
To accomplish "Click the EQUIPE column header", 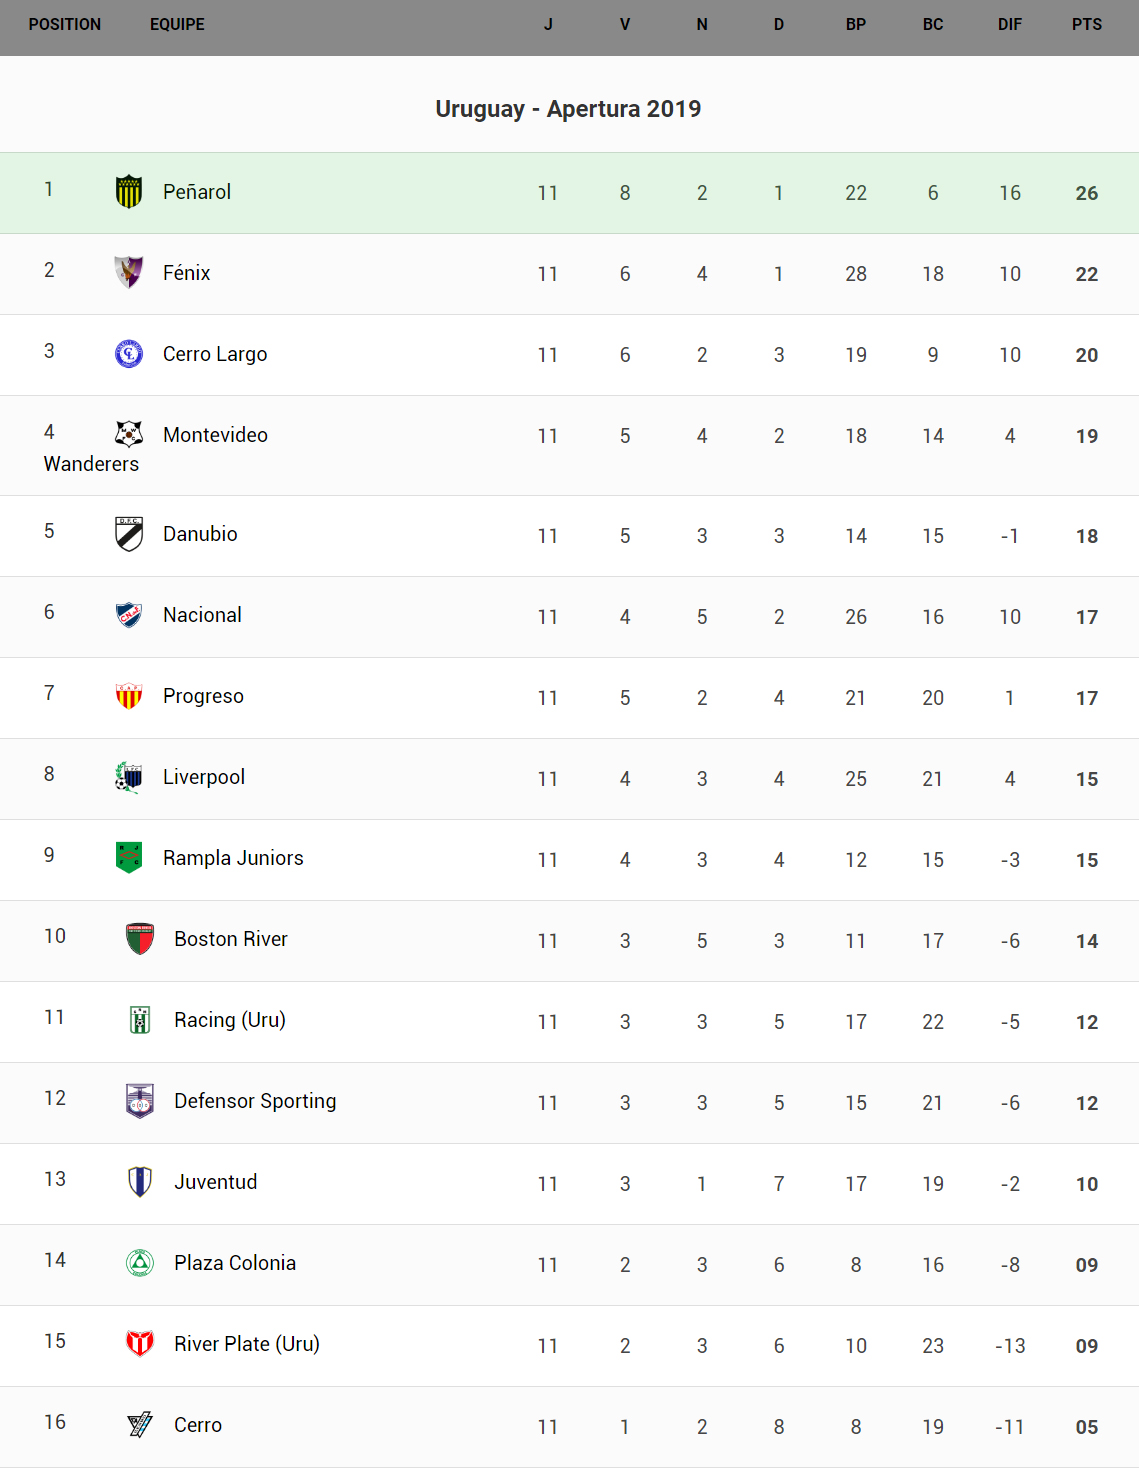I will 177,24.
